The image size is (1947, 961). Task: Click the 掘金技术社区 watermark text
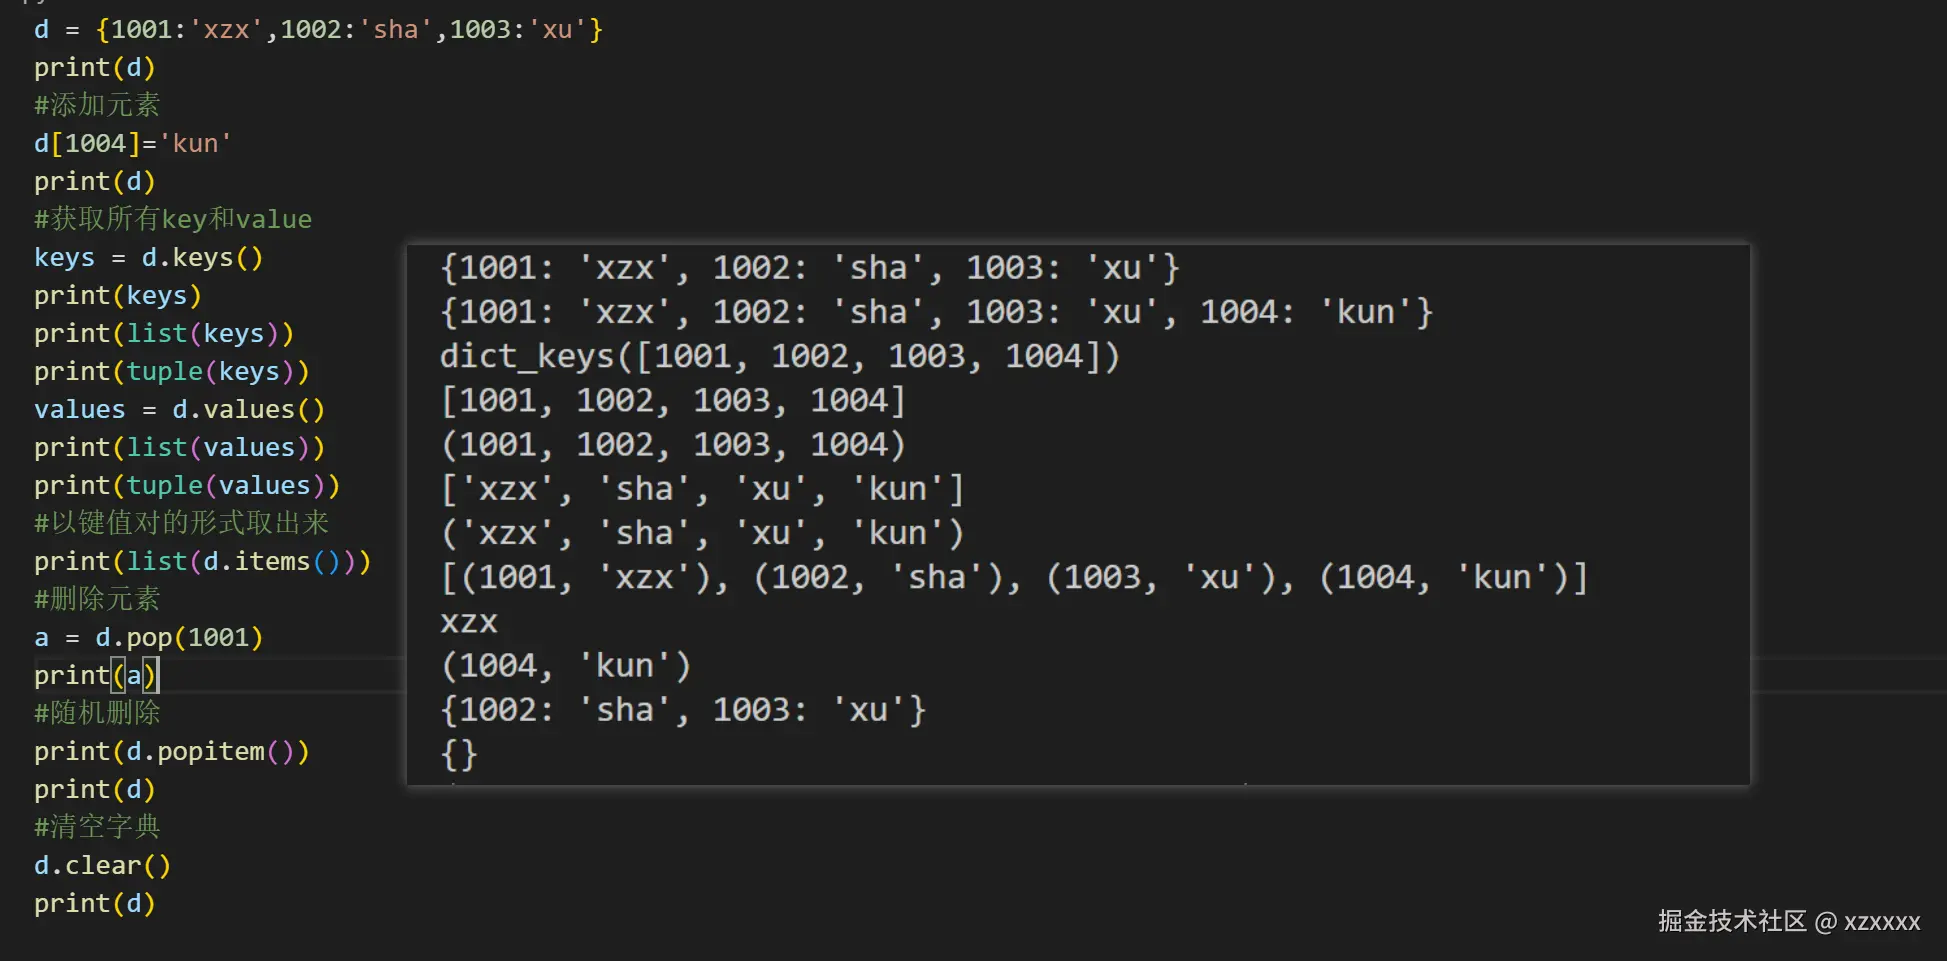pyautogui.click(x=1732, y=921)
